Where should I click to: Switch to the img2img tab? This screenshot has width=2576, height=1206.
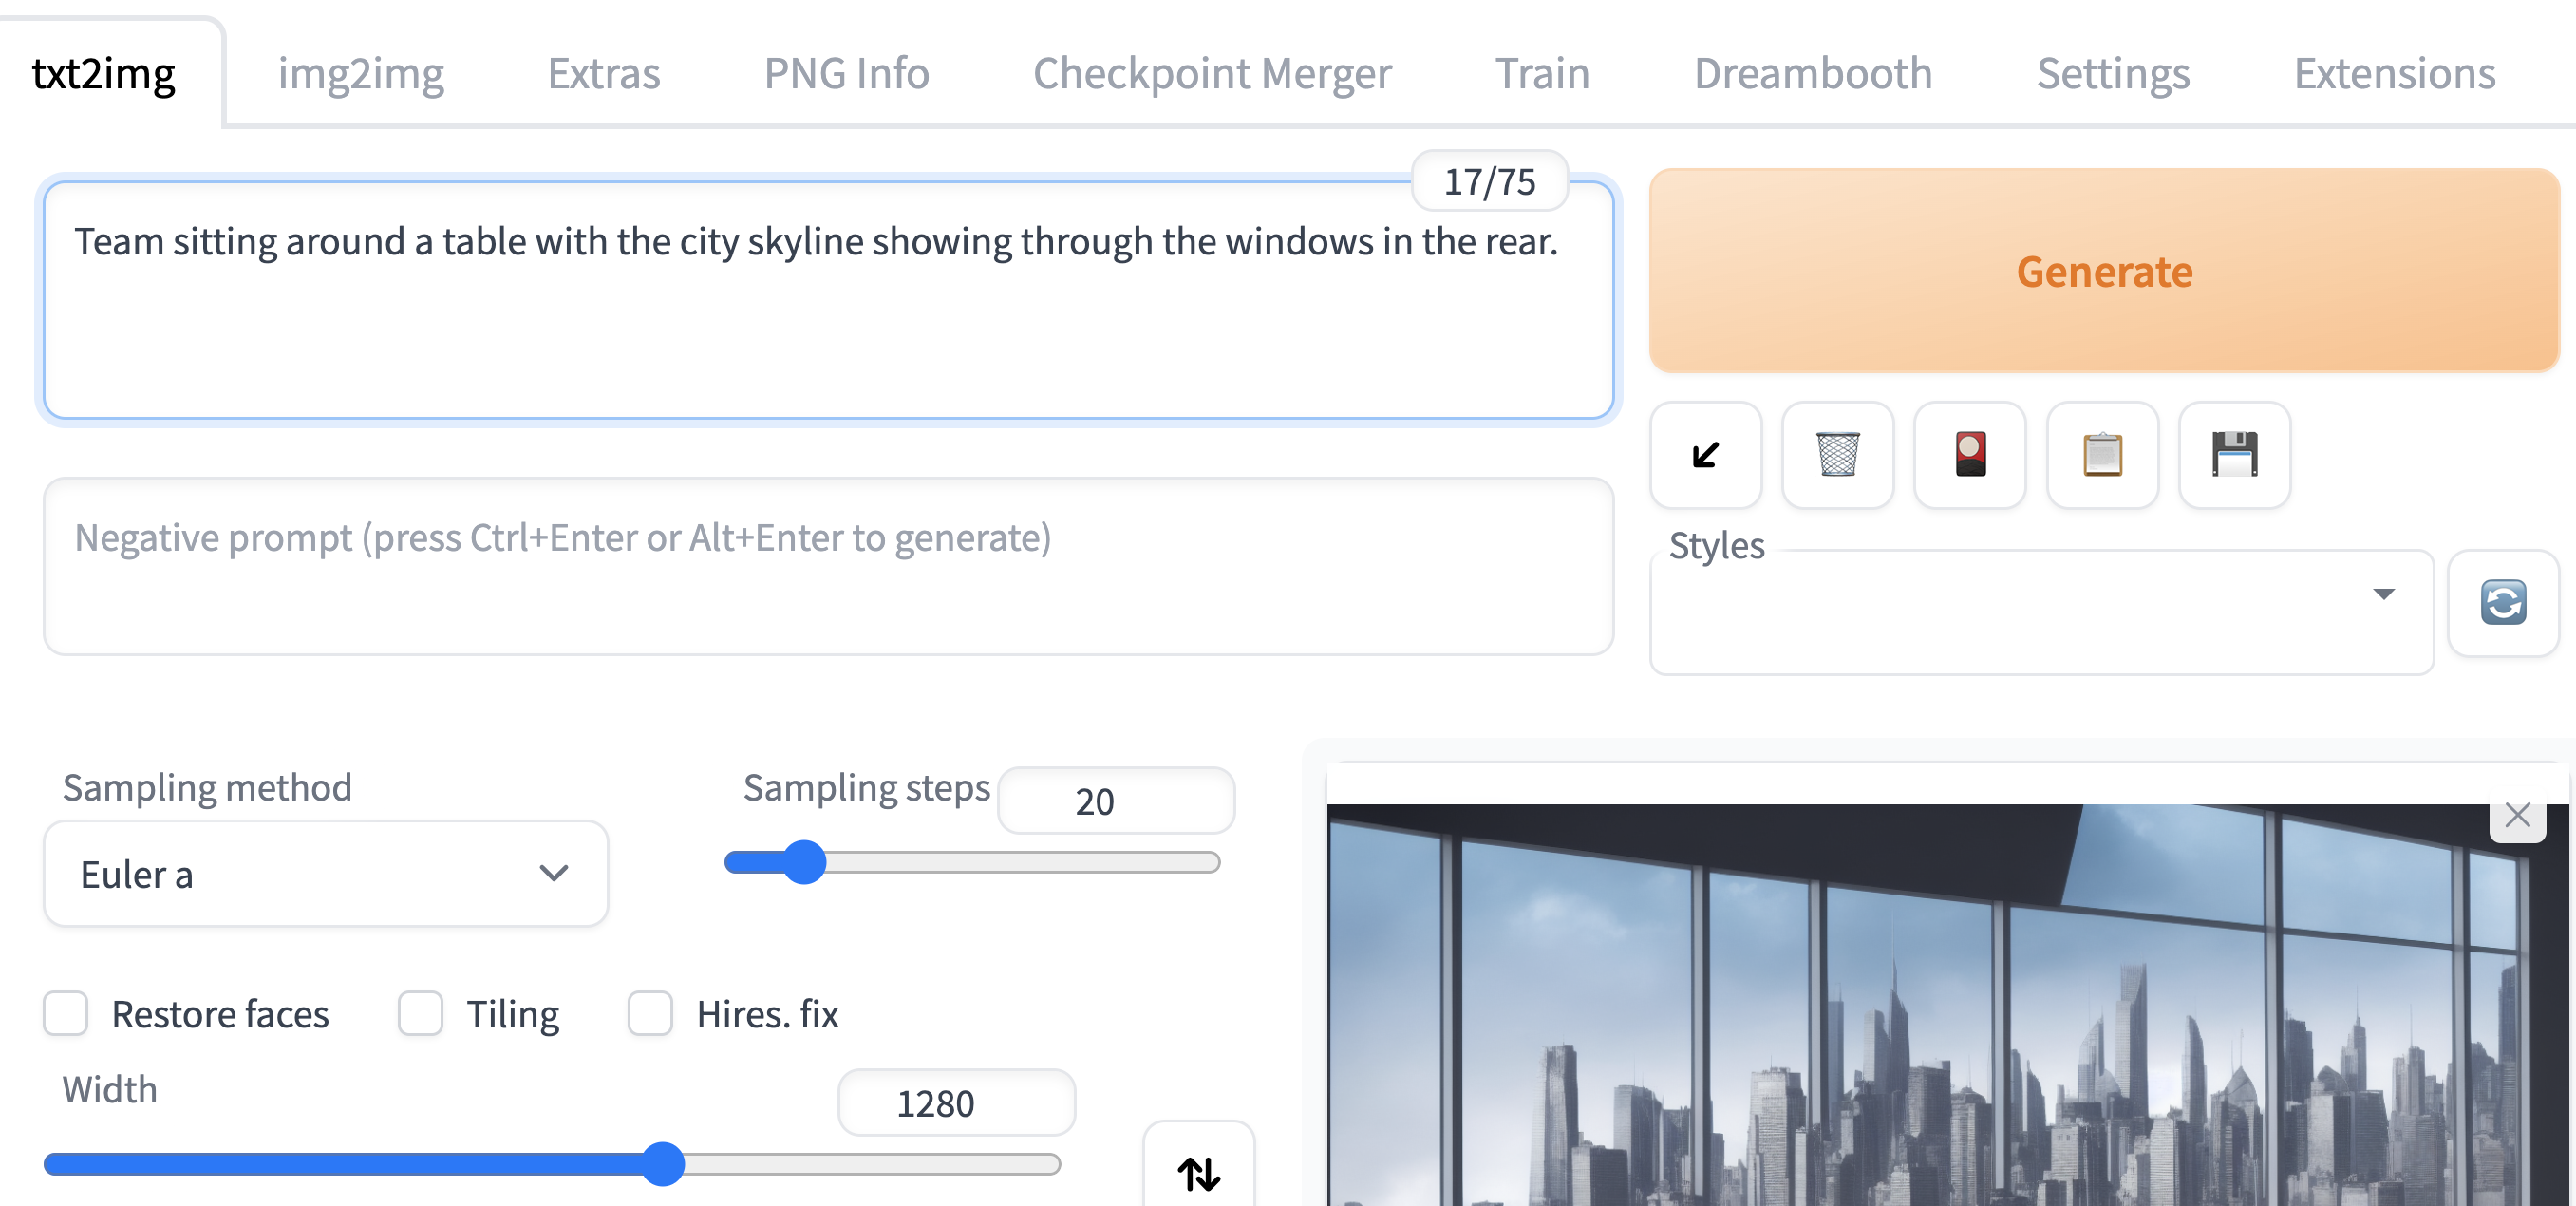360,74
